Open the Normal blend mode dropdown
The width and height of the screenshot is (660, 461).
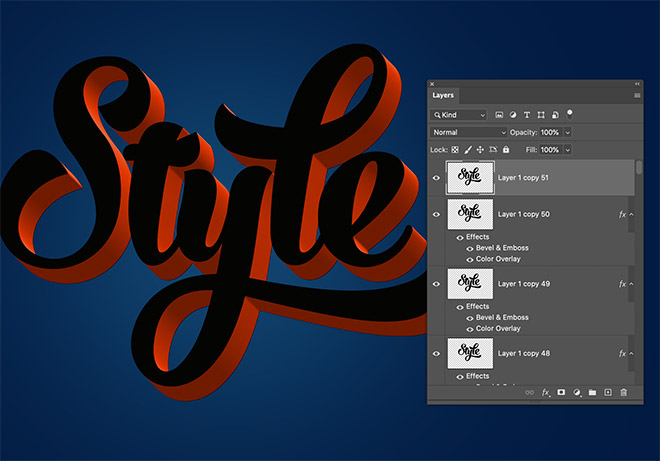tap(469, 132)
